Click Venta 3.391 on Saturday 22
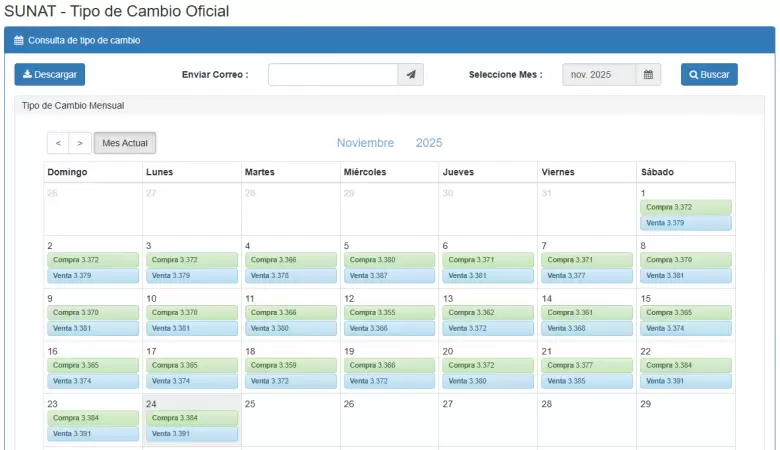 tap(686, 381)
